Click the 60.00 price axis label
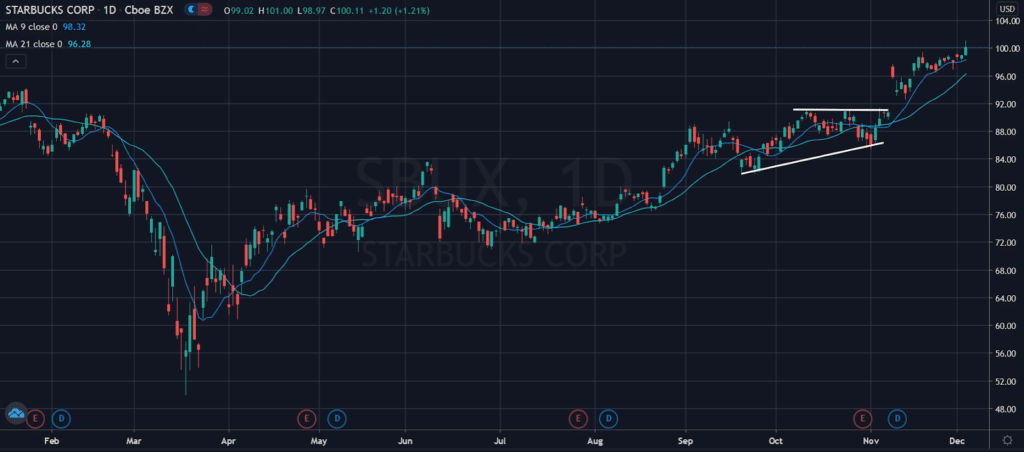 point(1004,326)
